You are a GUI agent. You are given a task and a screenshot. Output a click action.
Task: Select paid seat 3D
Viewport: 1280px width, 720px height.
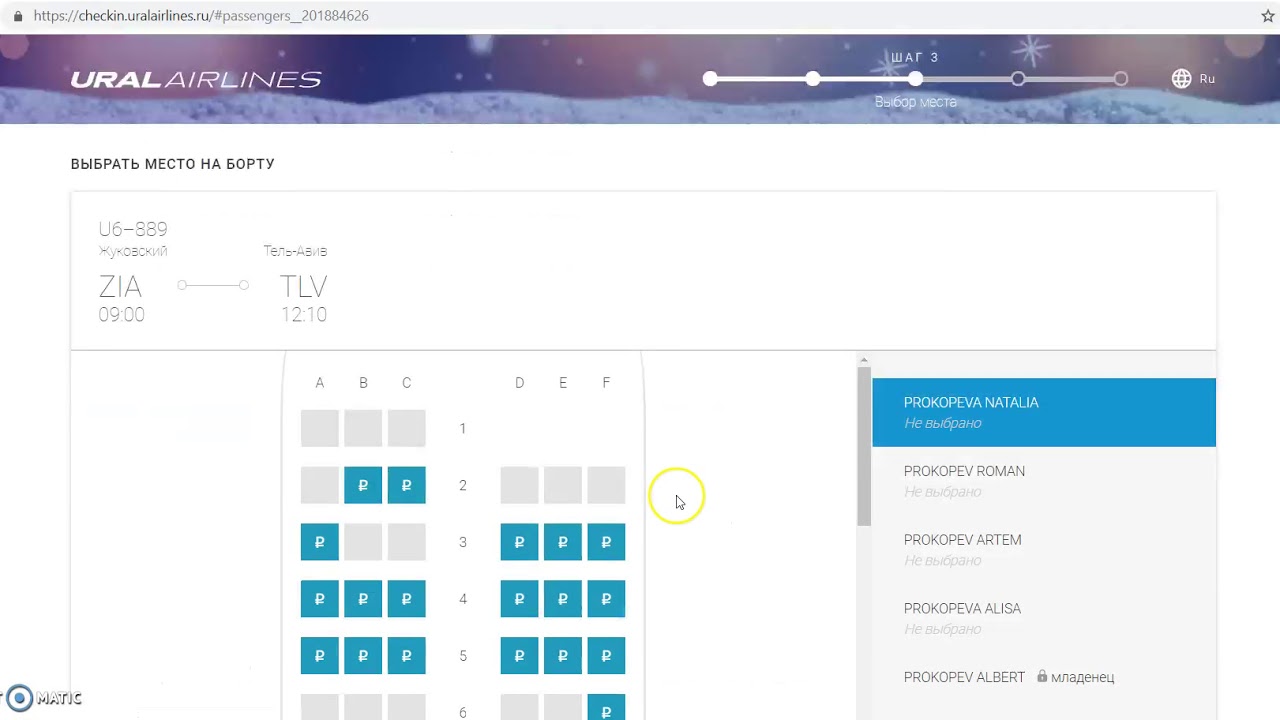point(519,542)
